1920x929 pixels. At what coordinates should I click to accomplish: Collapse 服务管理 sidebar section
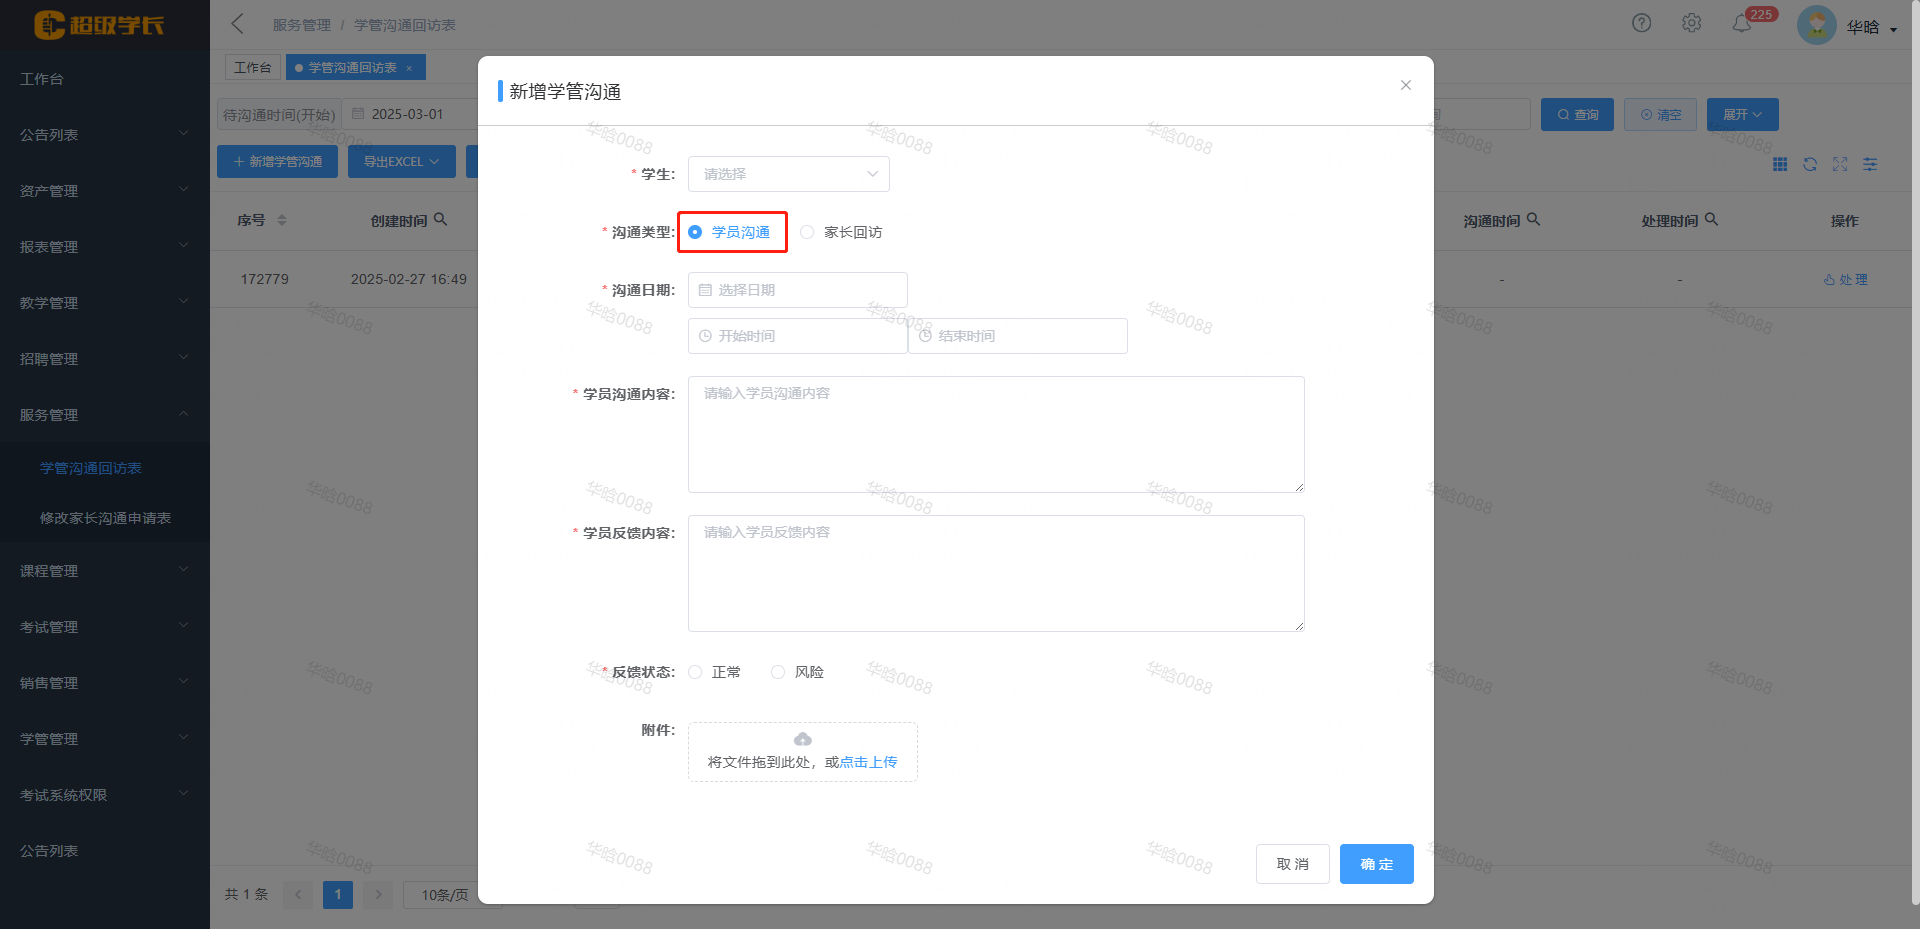(x=104, y=415)
